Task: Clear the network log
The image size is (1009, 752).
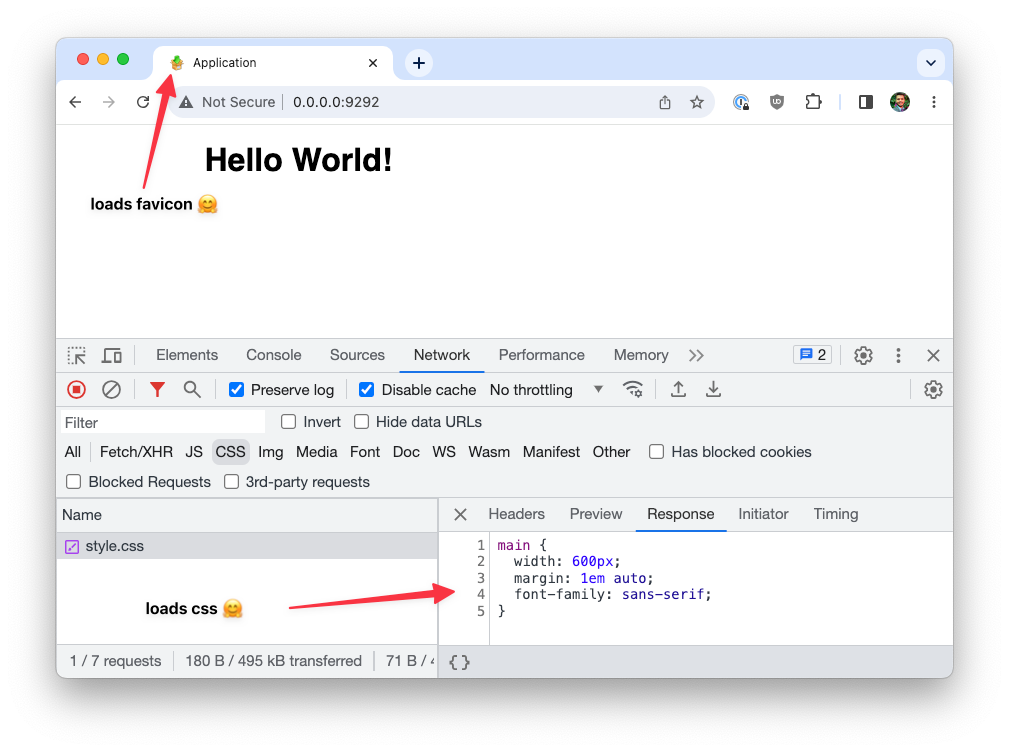Action: (111, 390)
